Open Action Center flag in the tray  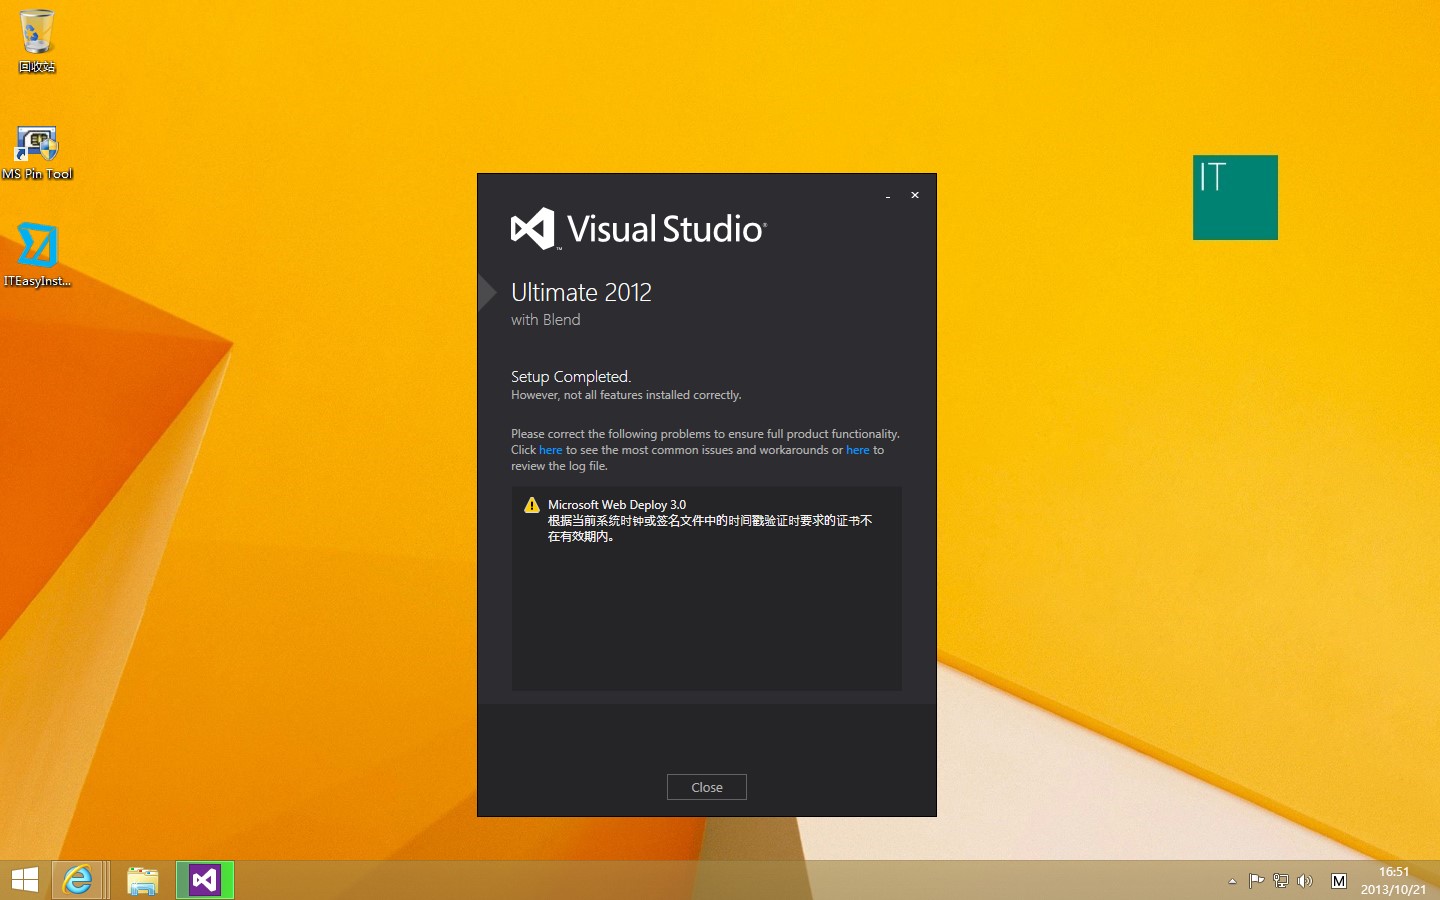1256,881
